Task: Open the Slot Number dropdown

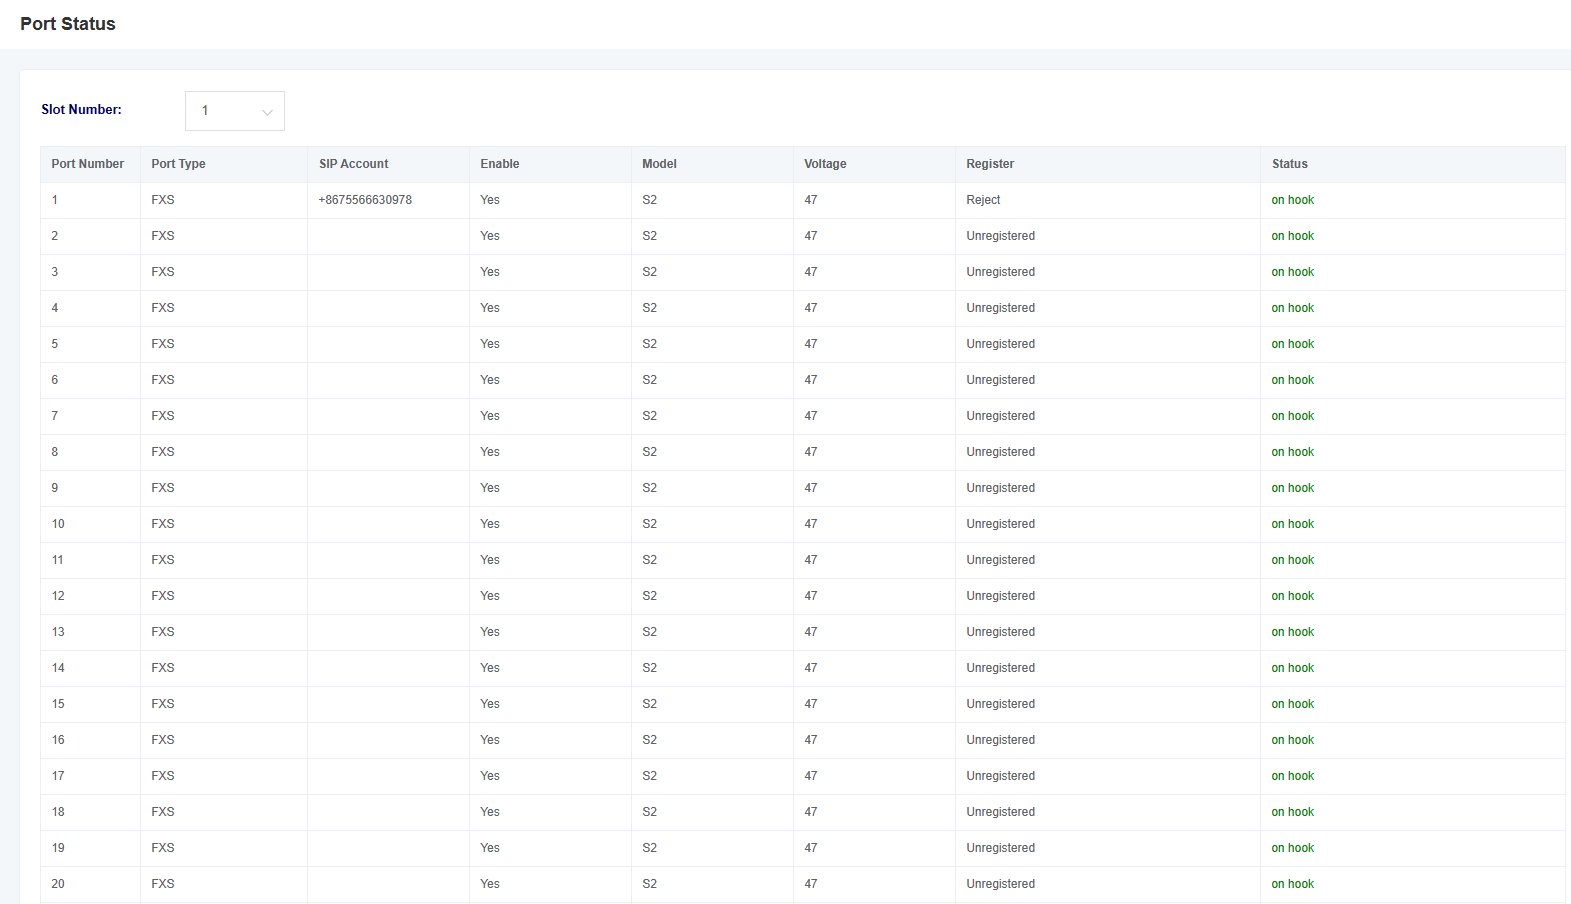Action: pyautogui.click(x=235, y=111)
